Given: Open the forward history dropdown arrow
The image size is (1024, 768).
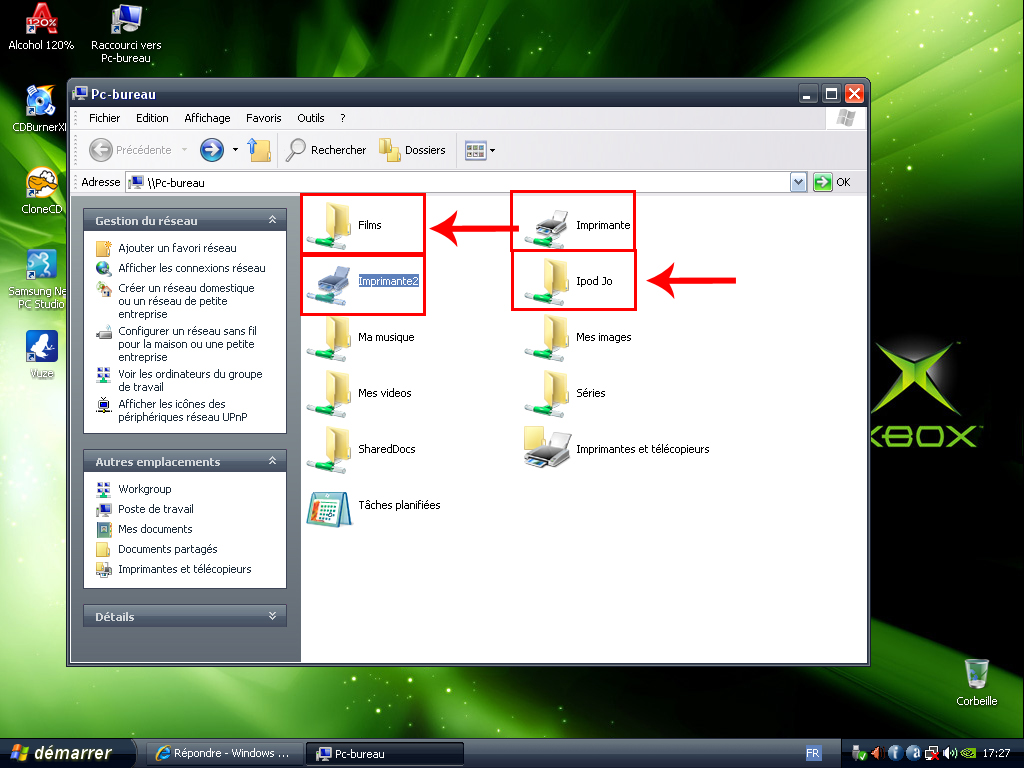Looking at the screenshot, I should click(235, 150).
